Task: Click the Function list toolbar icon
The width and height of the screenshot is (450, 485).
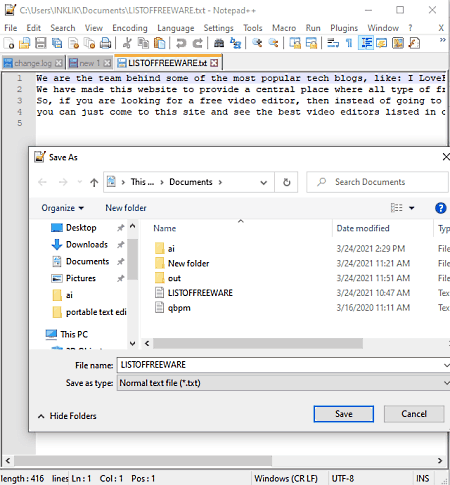Action: [414, 43]
